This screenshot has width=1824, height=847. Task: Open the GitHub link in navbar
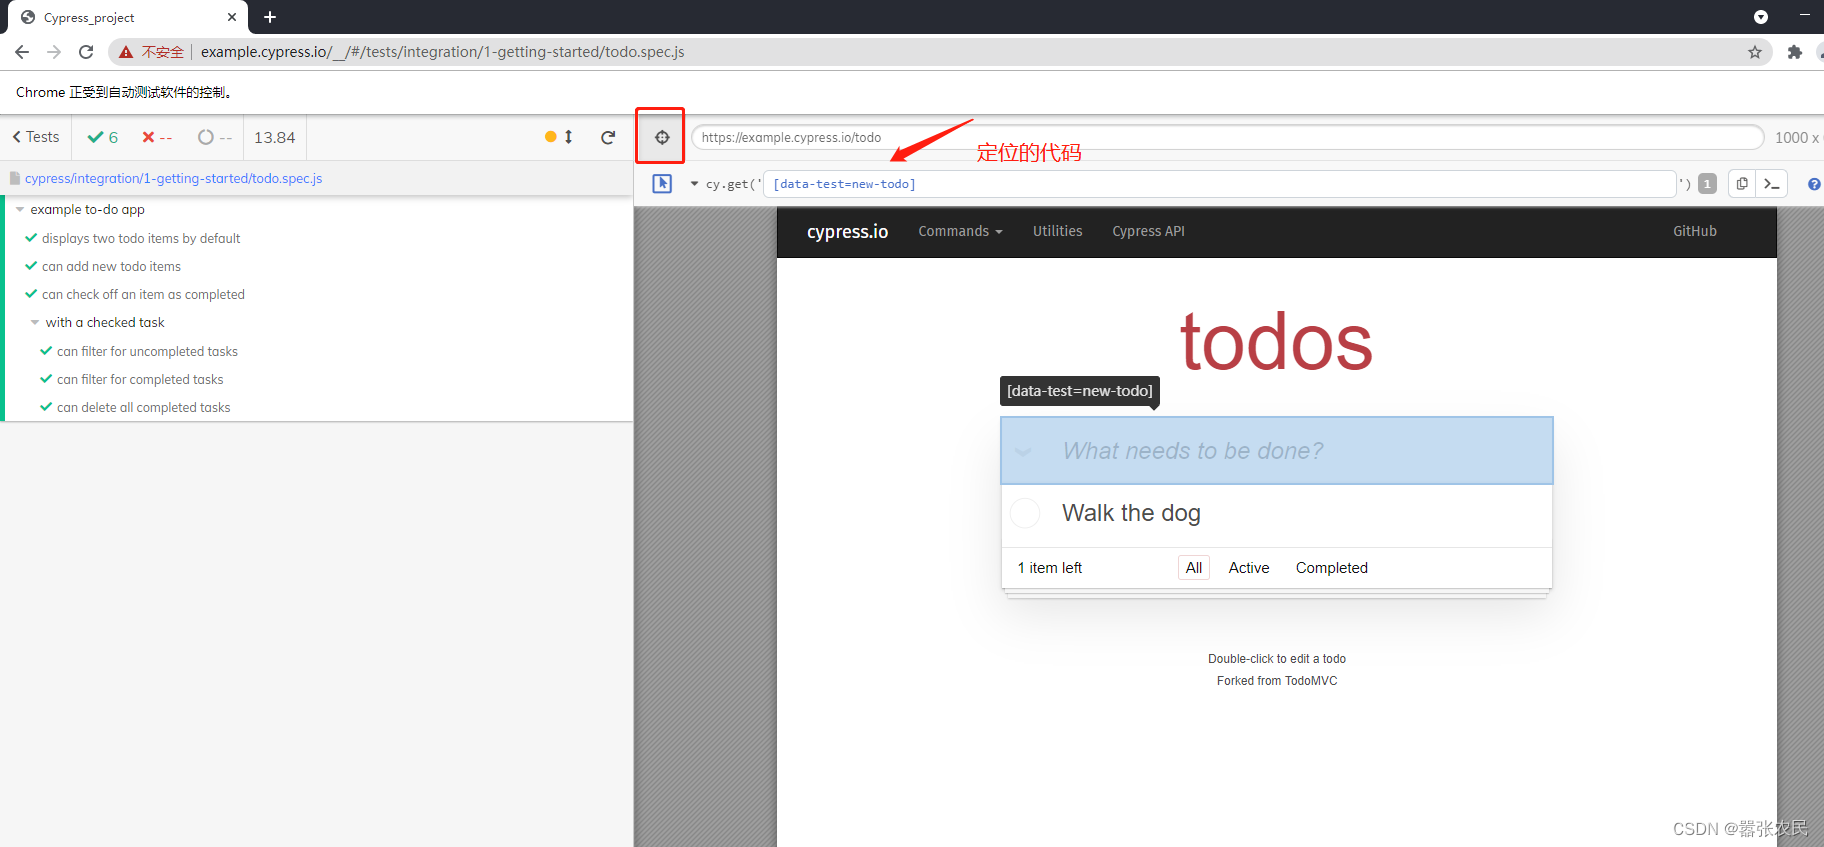point(1695,231)
